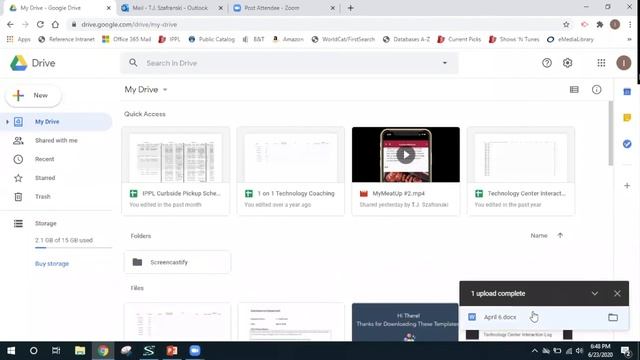Show more bookmarks overflow chevron
Viewport: 640px width, 360px height.
[x=629, y=39]
